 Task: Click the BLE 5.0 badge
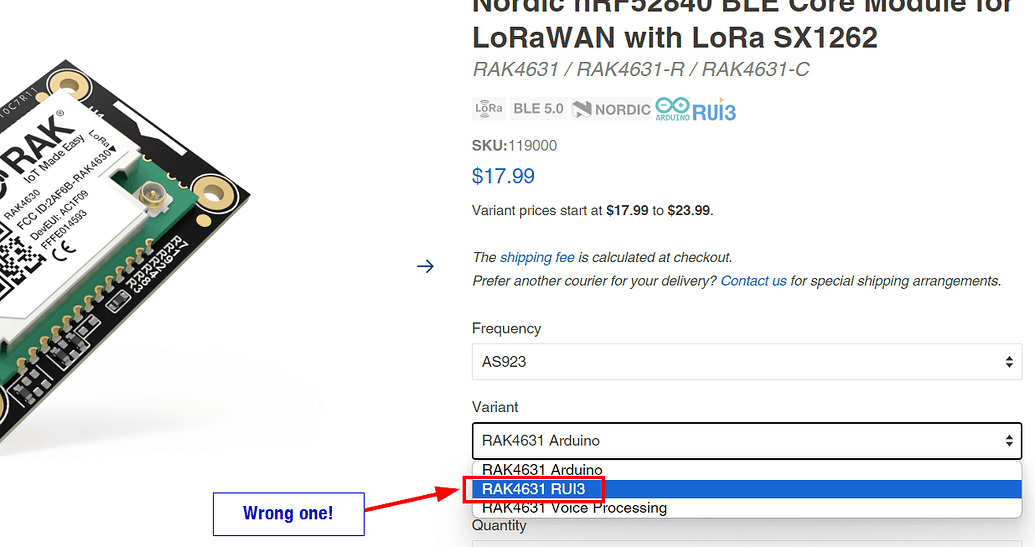tap(538, 108)
